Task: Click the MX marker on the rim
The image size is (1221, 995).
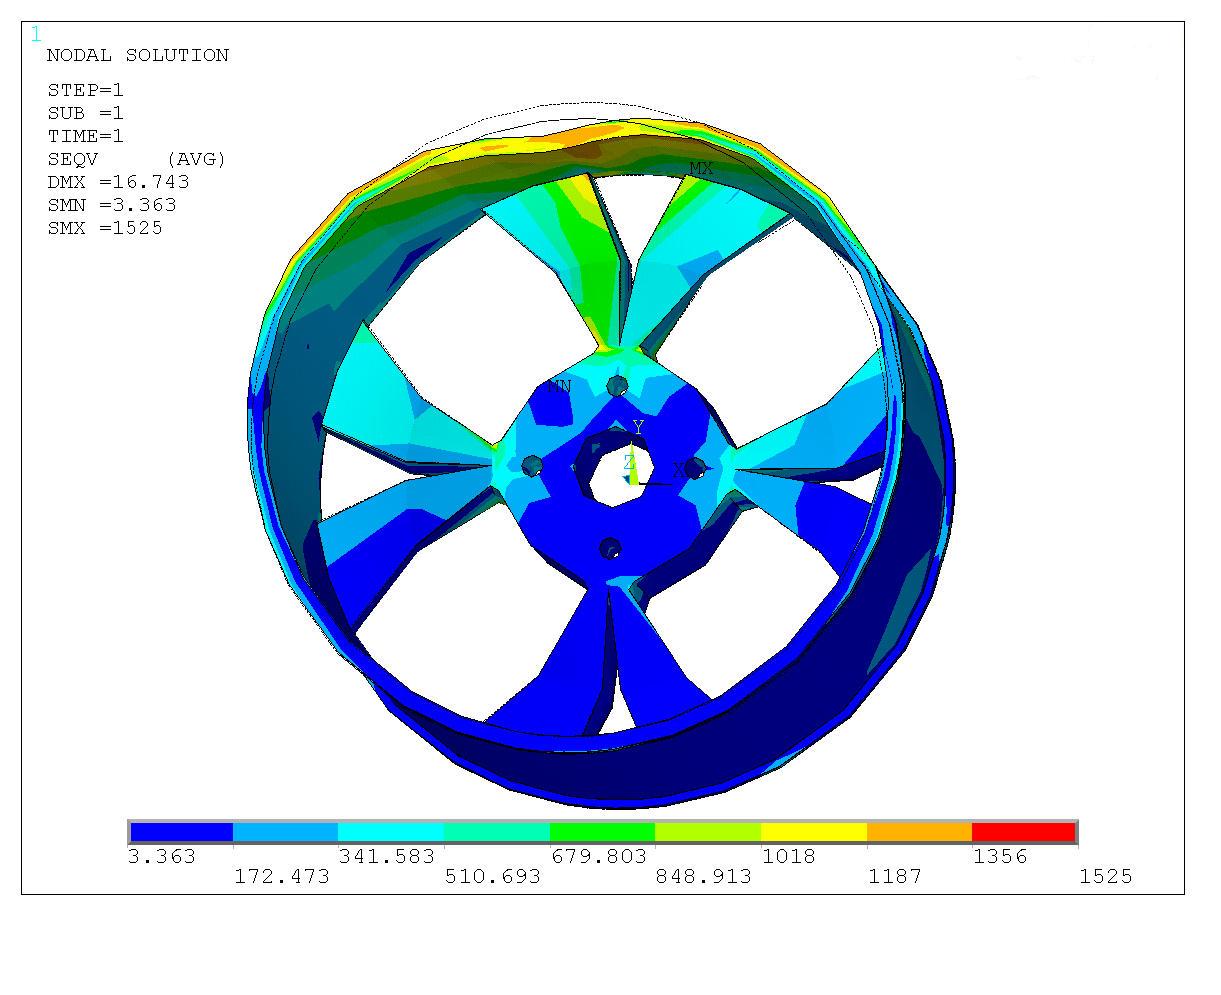Action: (701, 168)
